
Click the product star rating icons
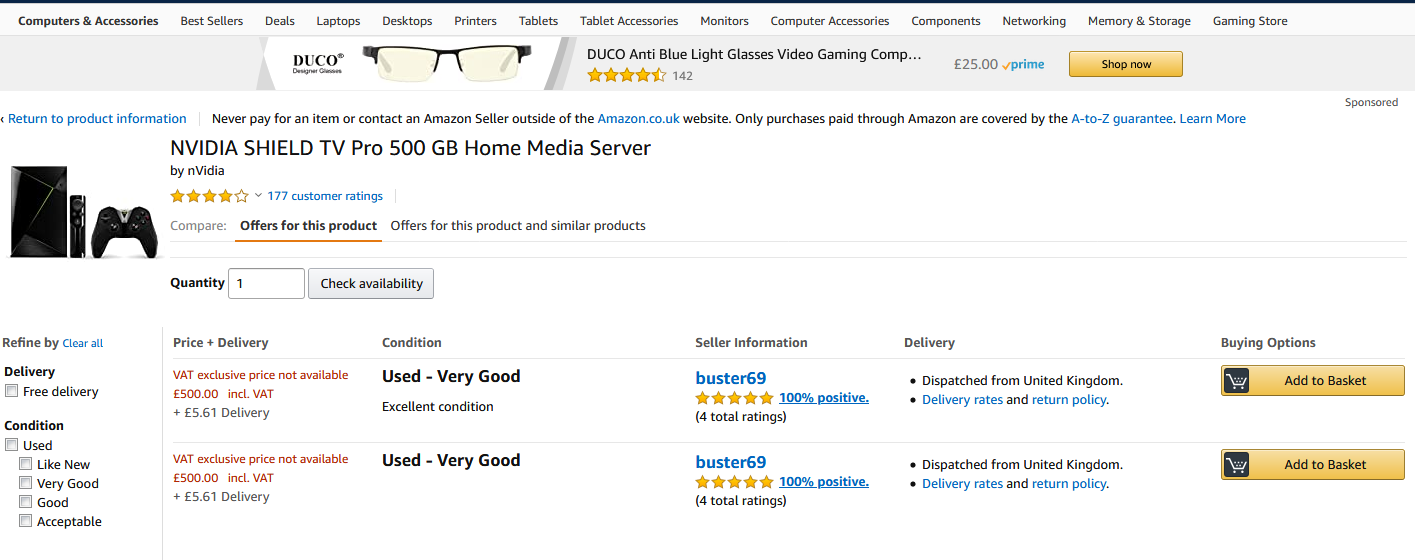click(209, 196)
